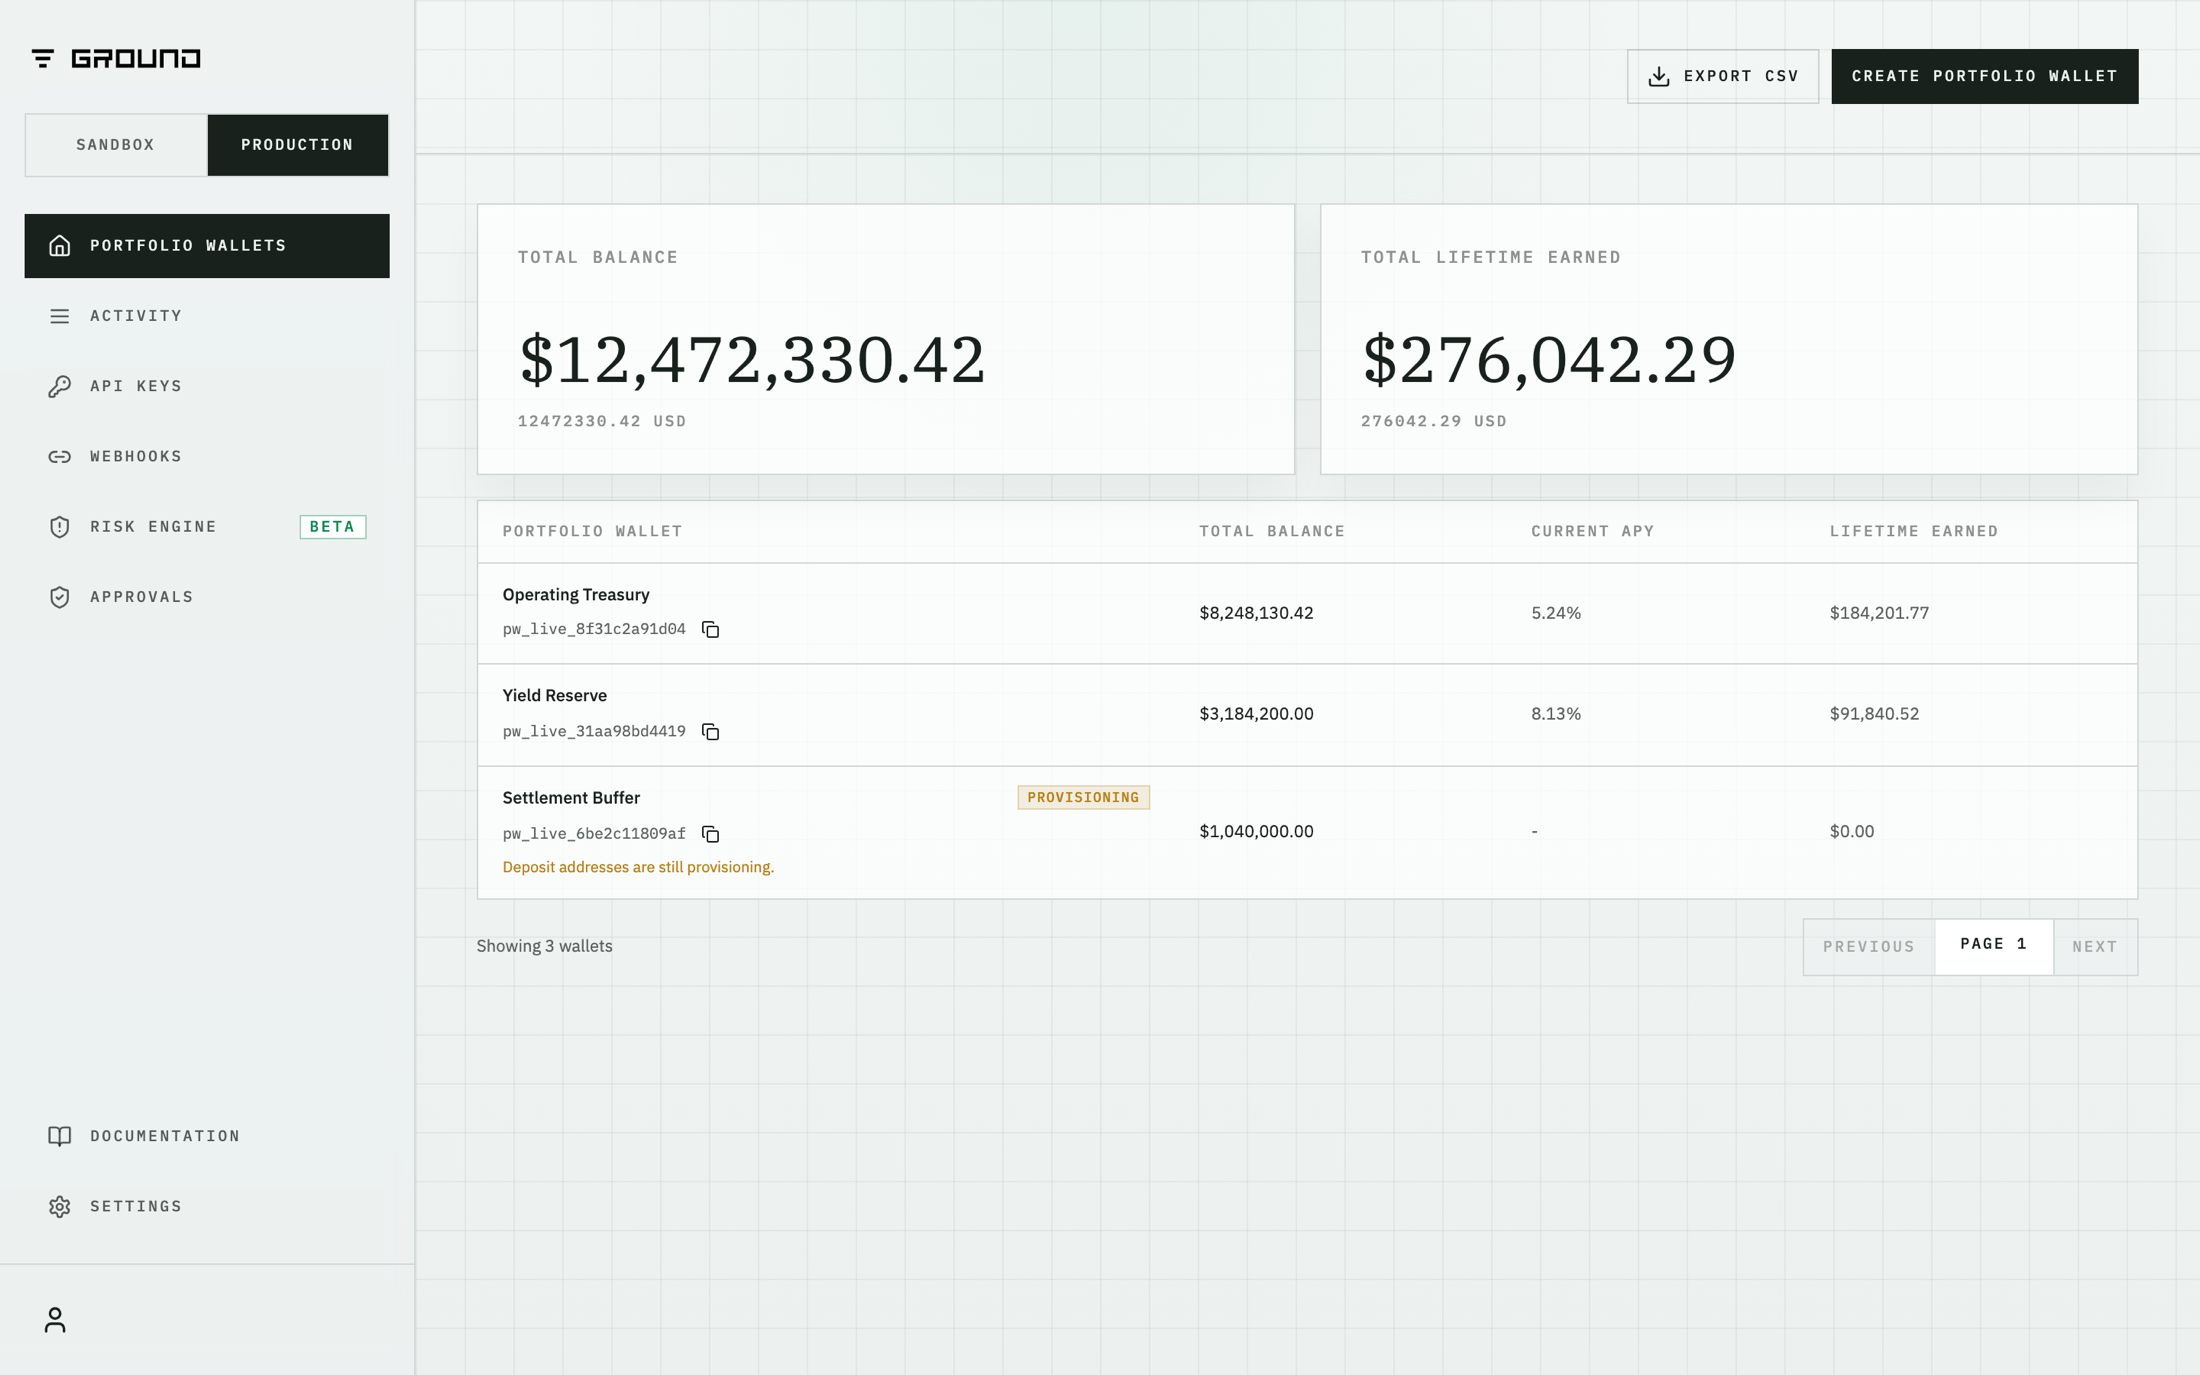The width and height of the screenshot is (2200, 1375).
Task: Click the deposit addresses provisioning notice
Action: 638,867
